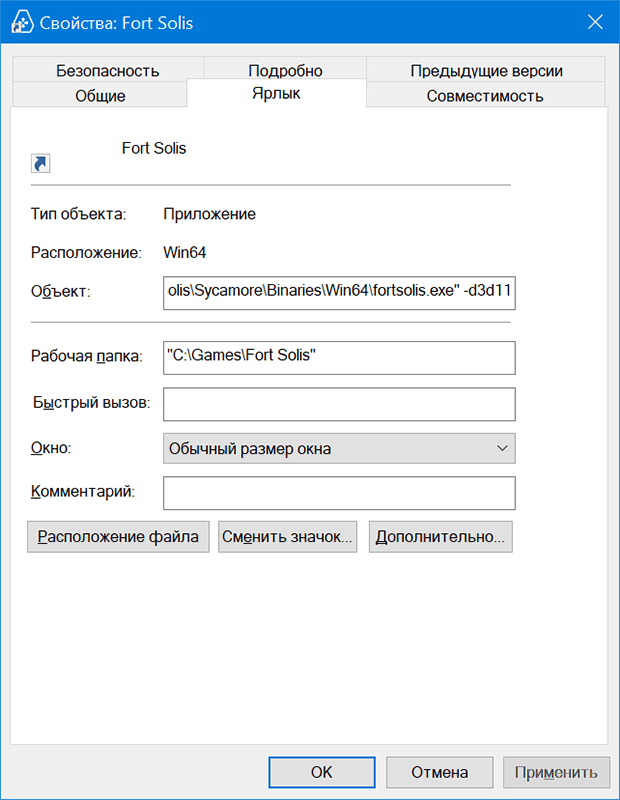Click the Рабочая папка input field
620x800 pixels.
click(339, 358)
